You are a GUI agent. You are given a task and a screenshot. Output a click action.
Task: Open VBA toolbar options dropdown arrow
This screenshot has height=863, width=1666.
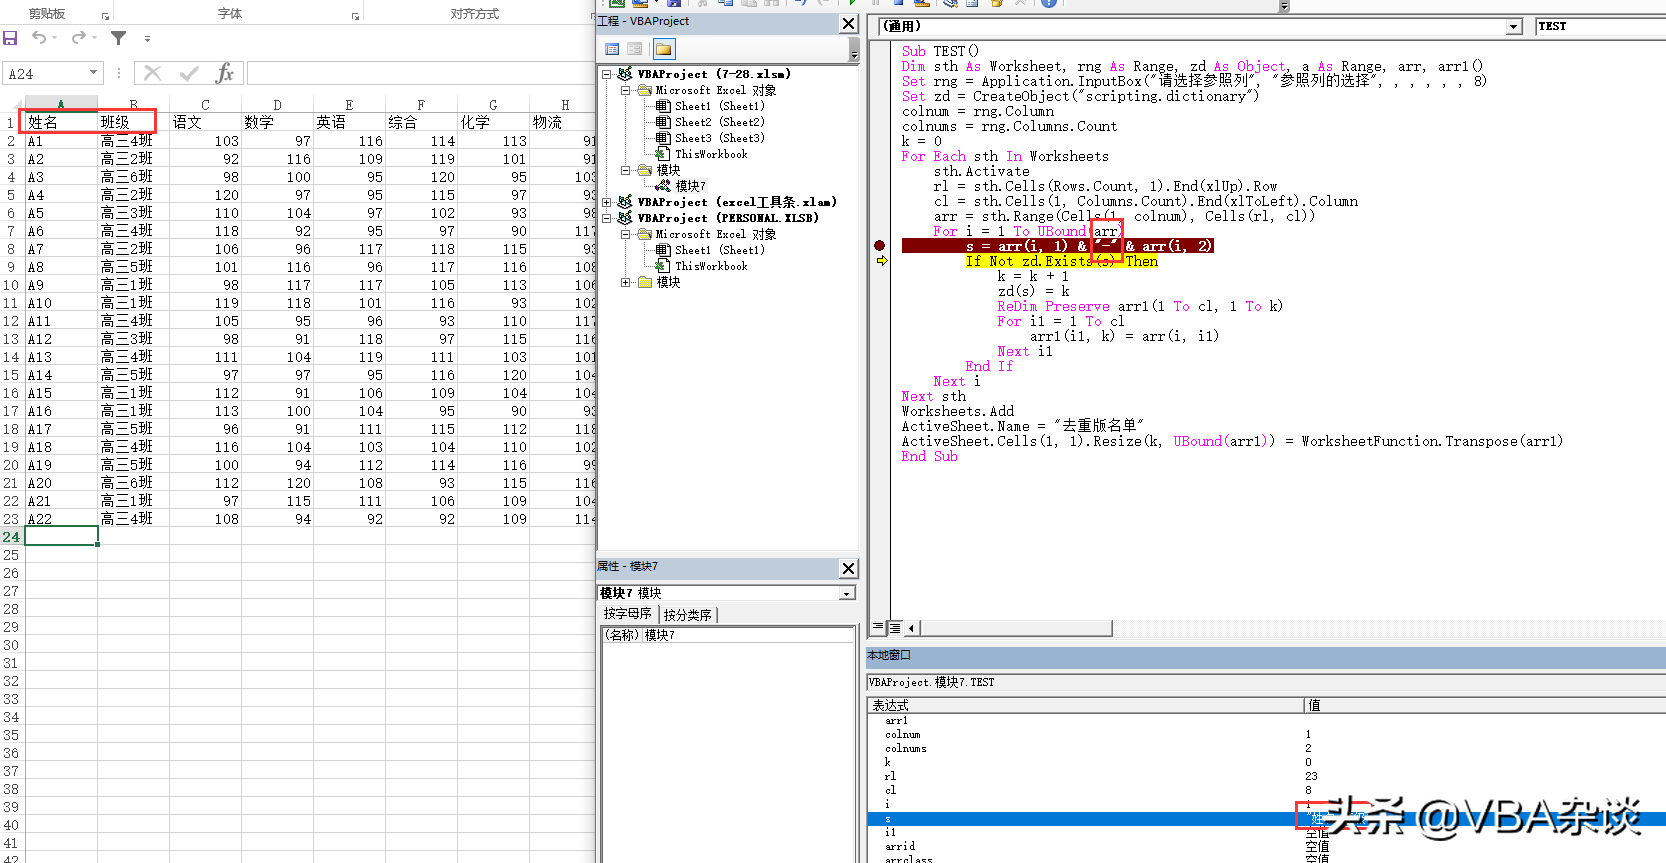click(1285, 6)
